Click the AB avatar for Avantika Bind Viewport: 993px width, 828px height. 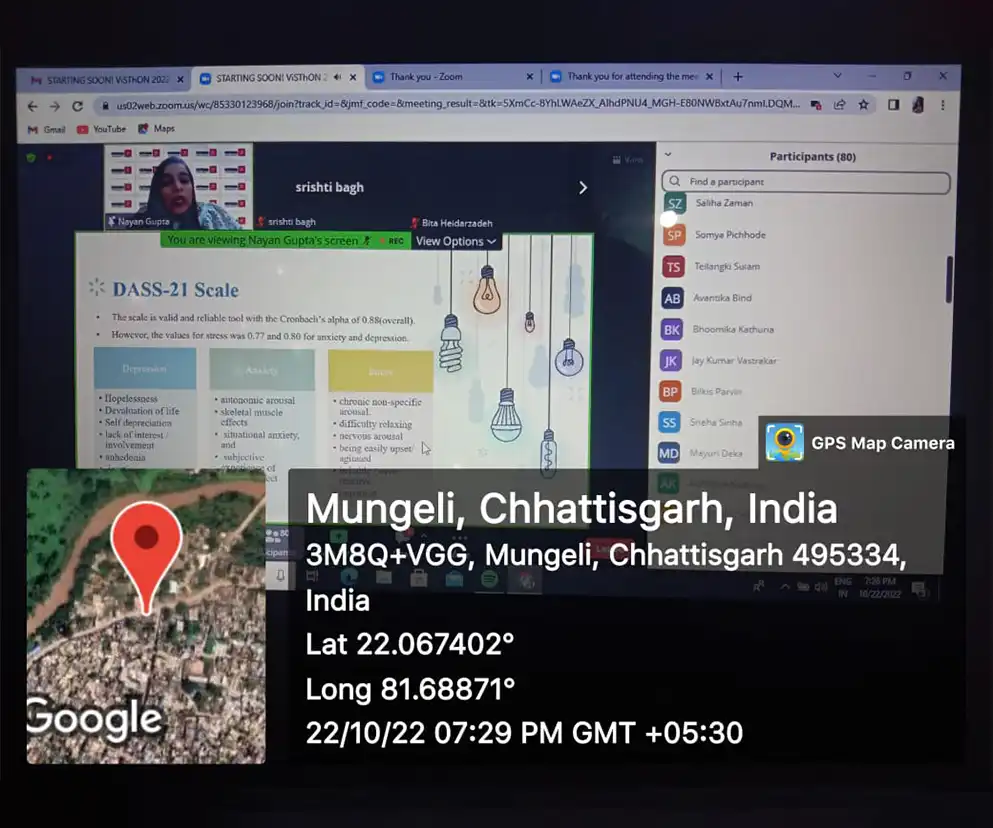tap(672, 298)
